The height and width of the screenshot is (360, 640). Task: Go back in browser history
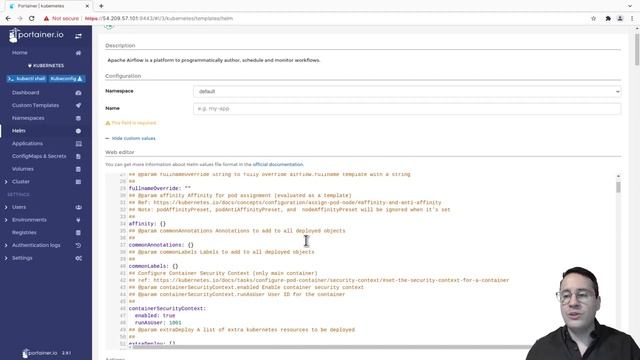coord(8,18)
